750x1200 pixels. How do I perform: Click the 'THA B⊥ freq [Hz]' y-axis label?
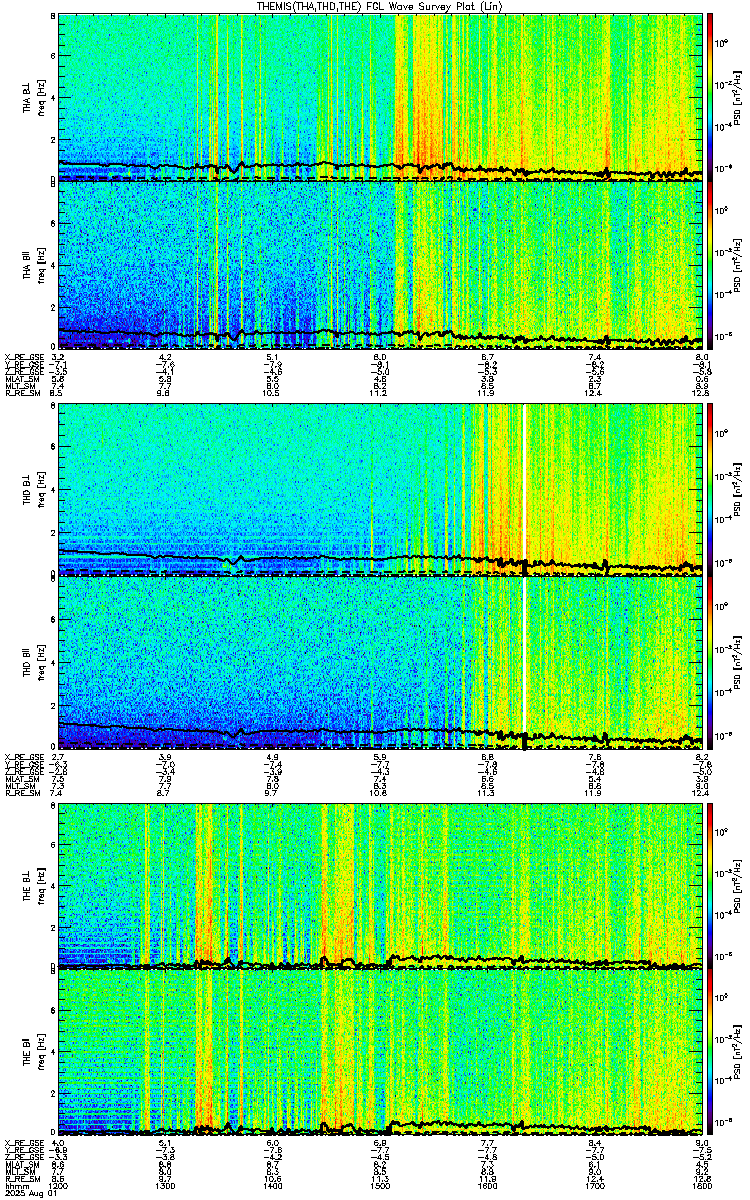coord(33,96)
